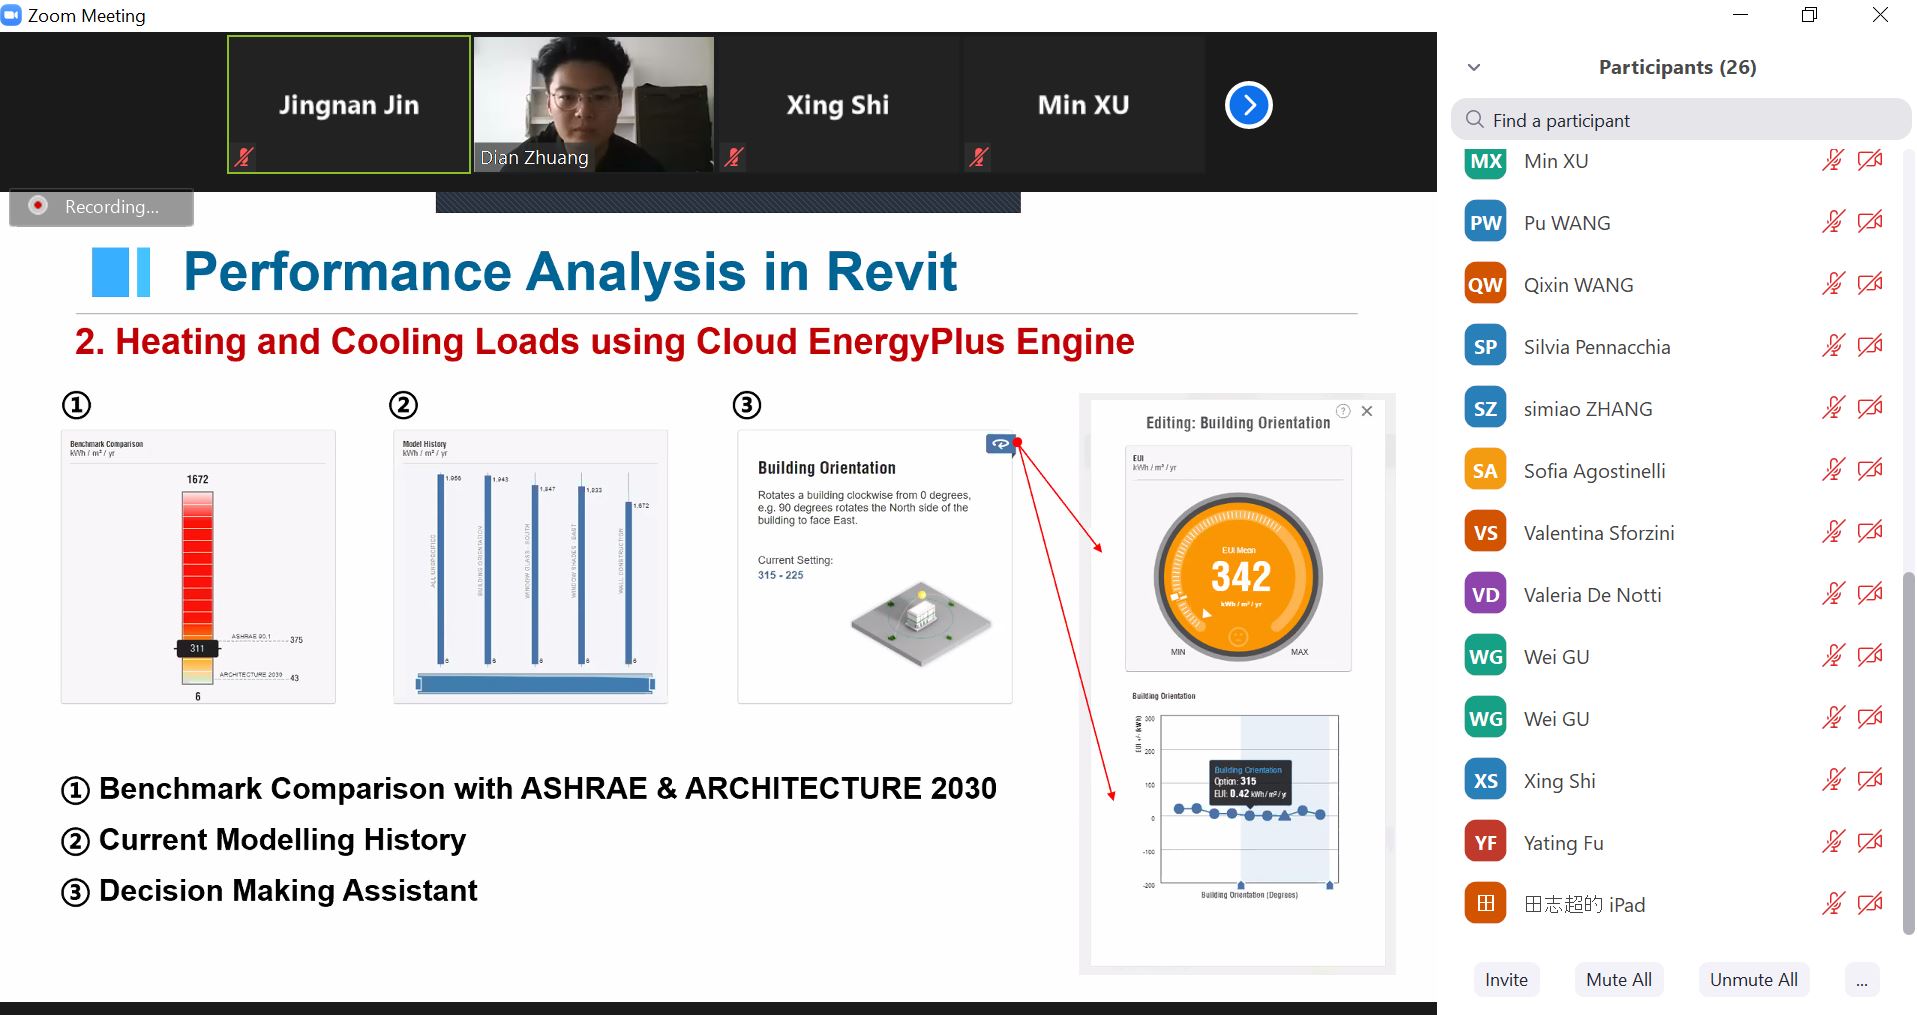
Task: Click Pu WANG's video-off camera icon
Action: (1869, 223)
